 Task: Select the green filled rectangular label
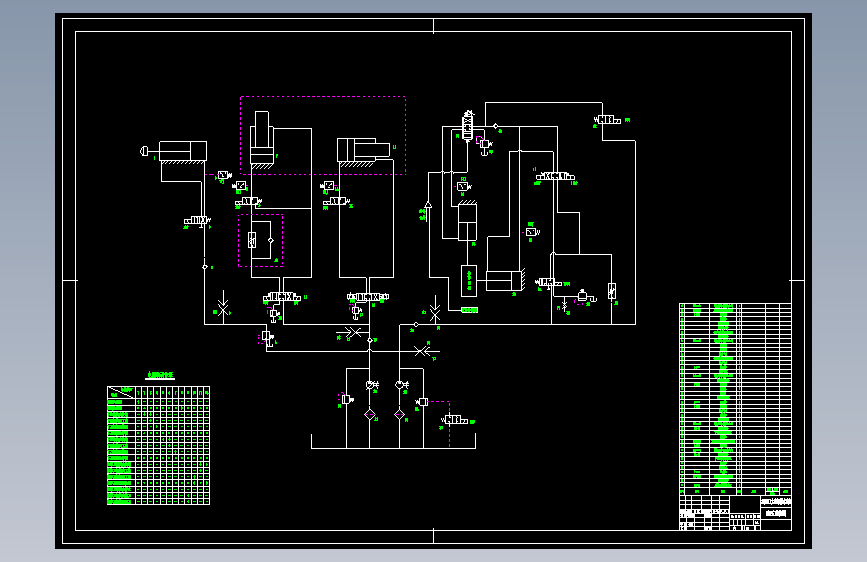pyautogui.click(x=469, y=310)
